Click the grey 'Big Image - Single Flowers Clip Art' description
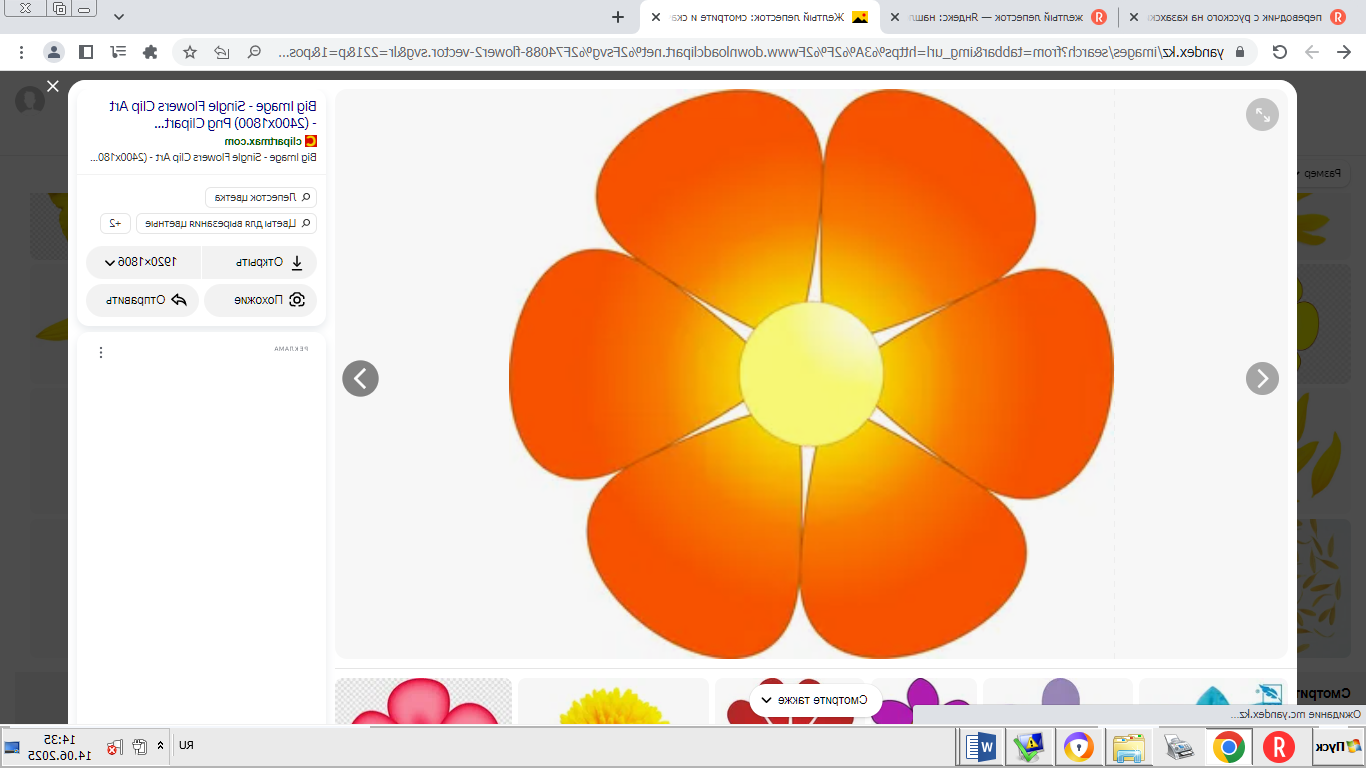Image resolution: width=1366 pixels, height=768 pixels. [x=203, y=157]
